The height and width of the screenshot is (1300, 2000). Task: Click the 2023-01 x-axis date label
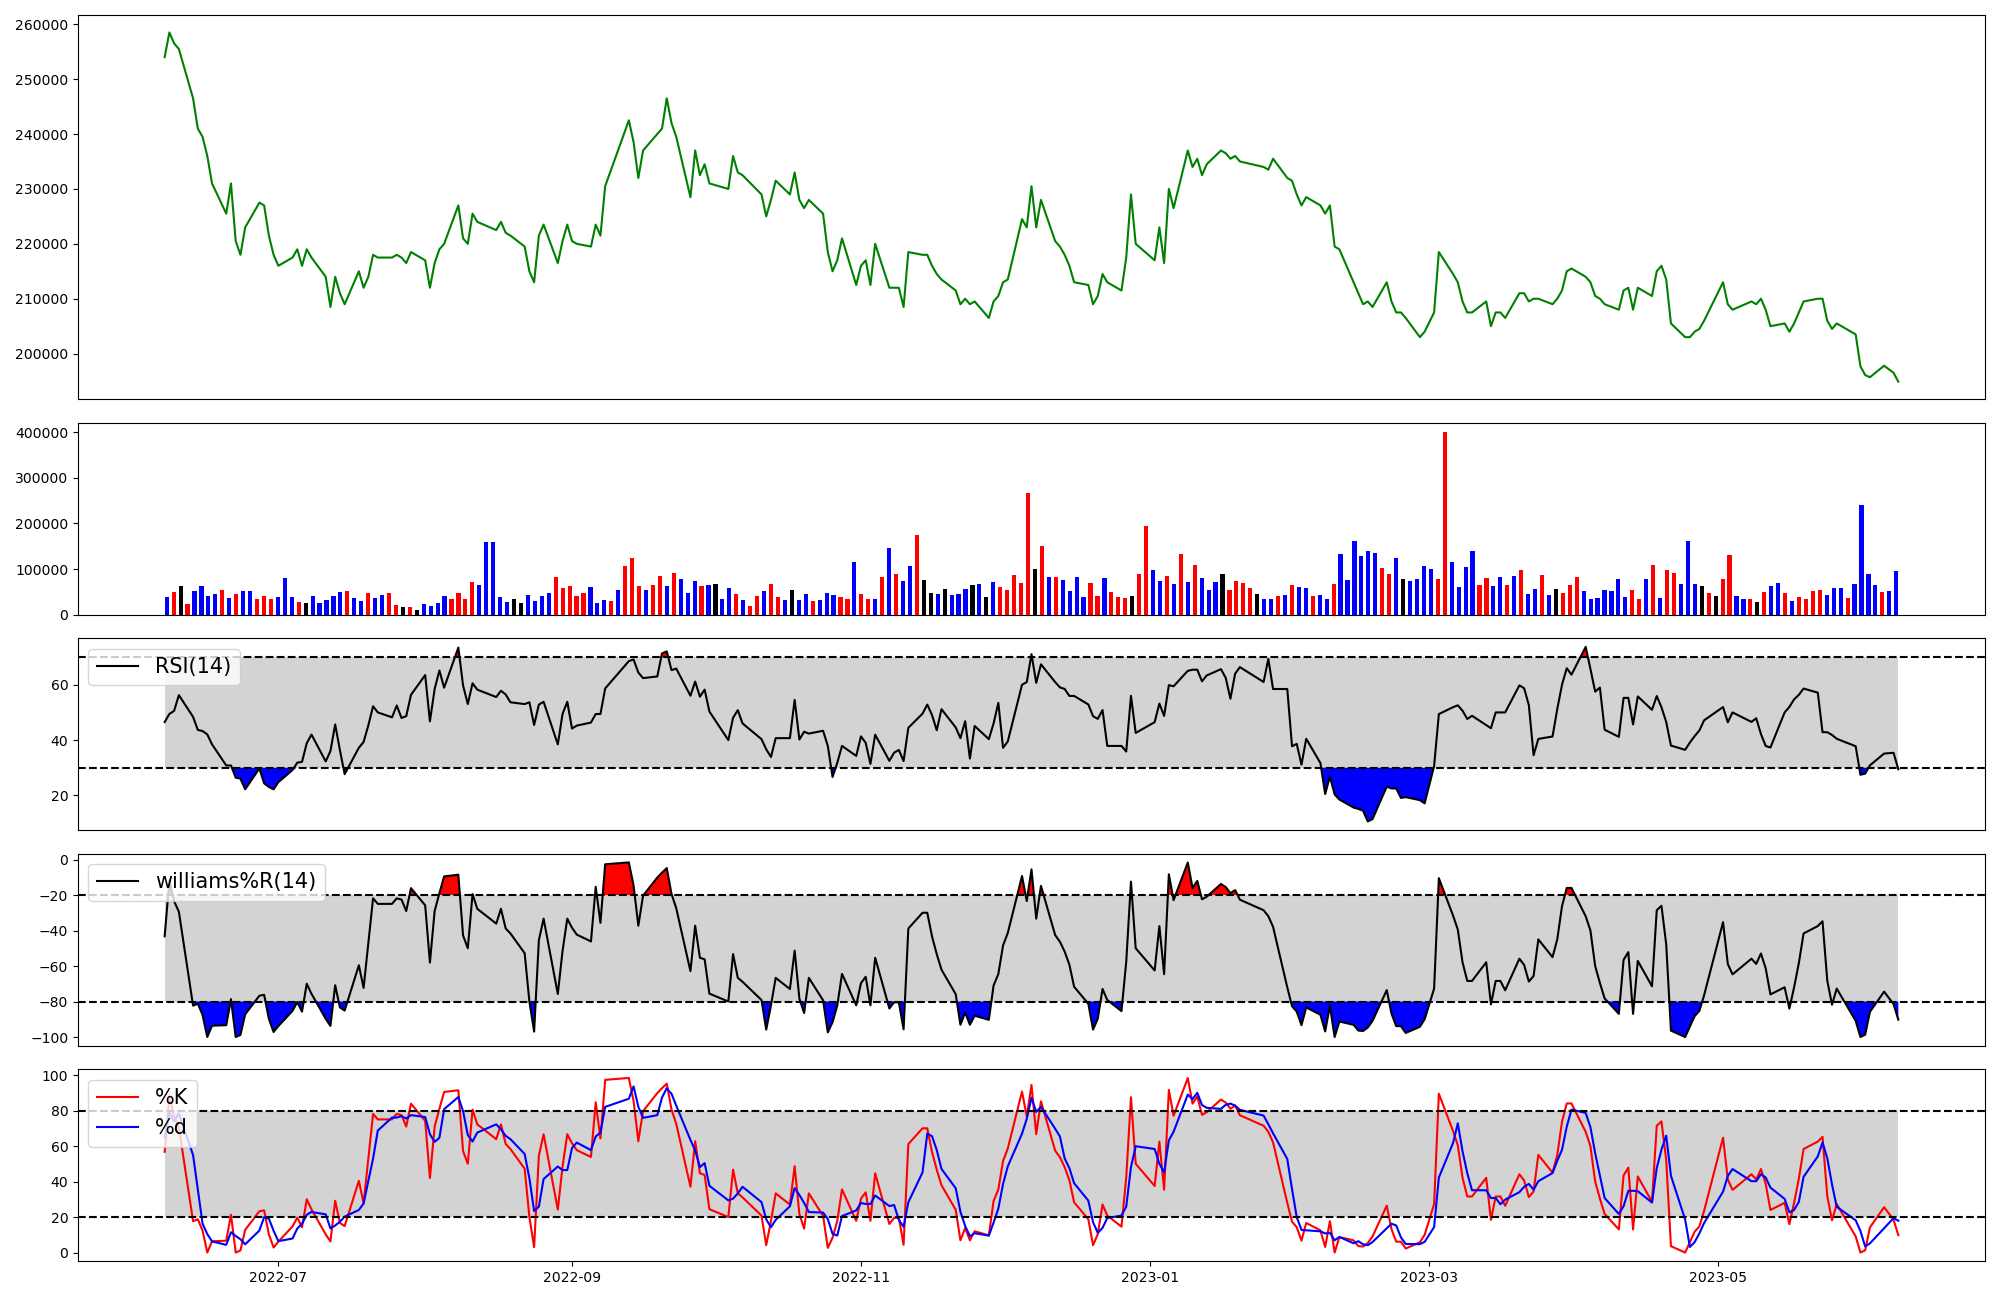coord(1150,1277)
